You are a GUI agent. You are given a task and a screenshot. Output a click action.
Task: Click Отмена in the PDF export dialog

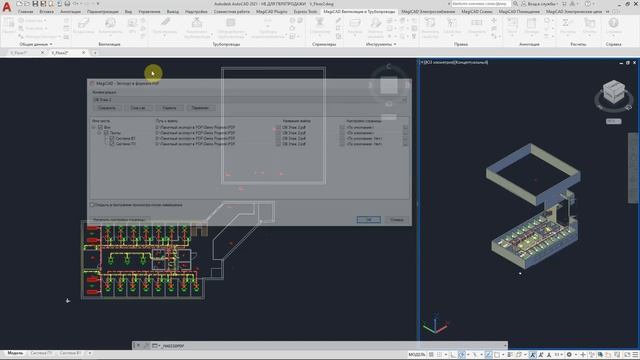(x=396, y=220)
